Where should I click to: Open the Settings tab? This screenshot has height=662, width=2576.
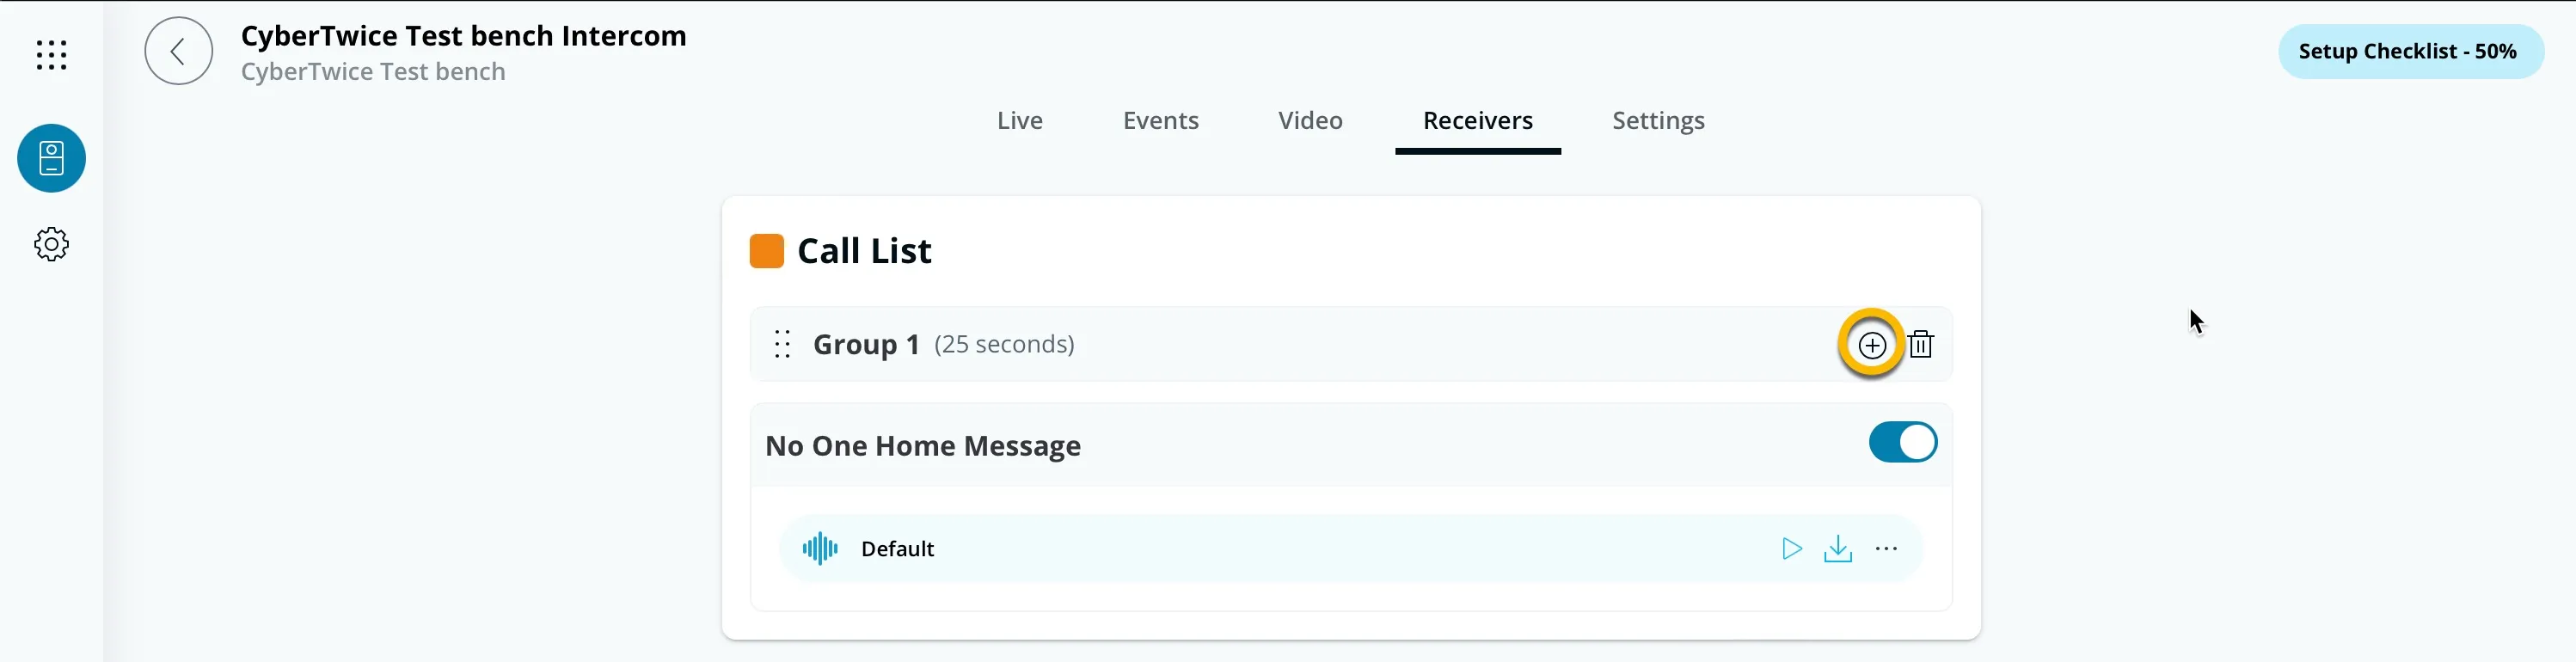pos(1657,120)
